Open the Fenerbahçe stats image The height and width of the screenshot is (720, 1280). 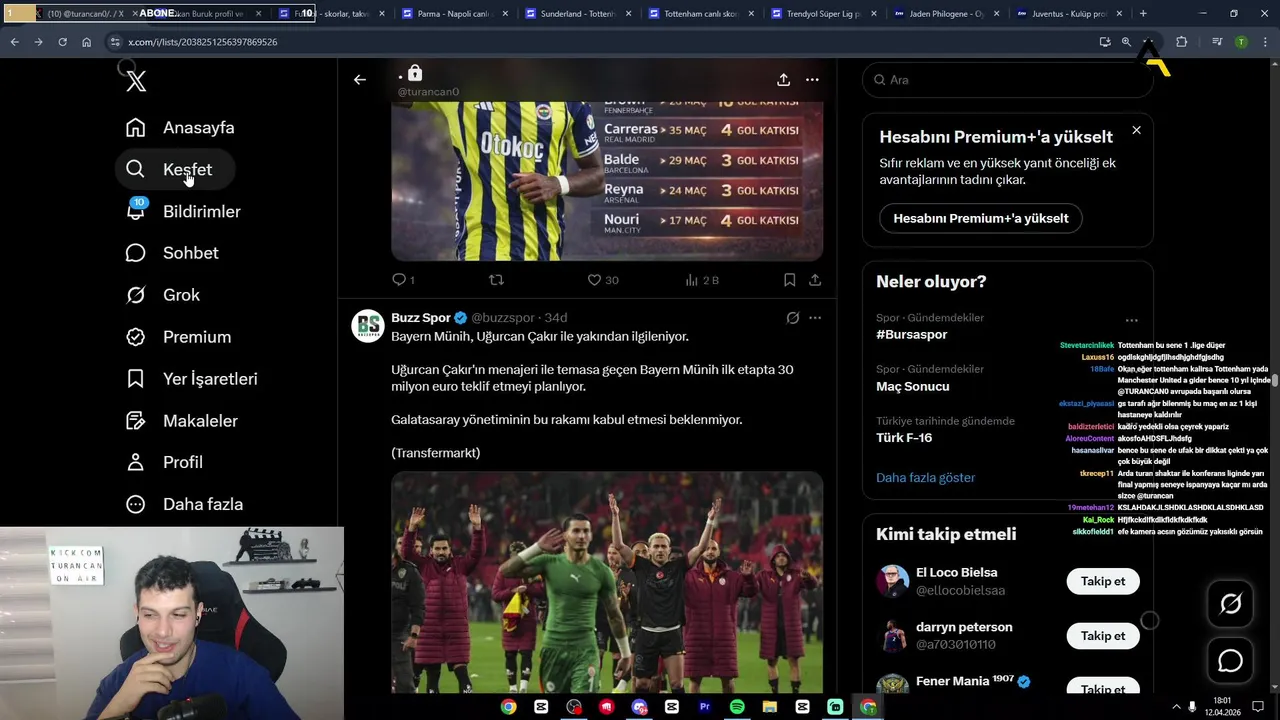click(x=607, y=180)
